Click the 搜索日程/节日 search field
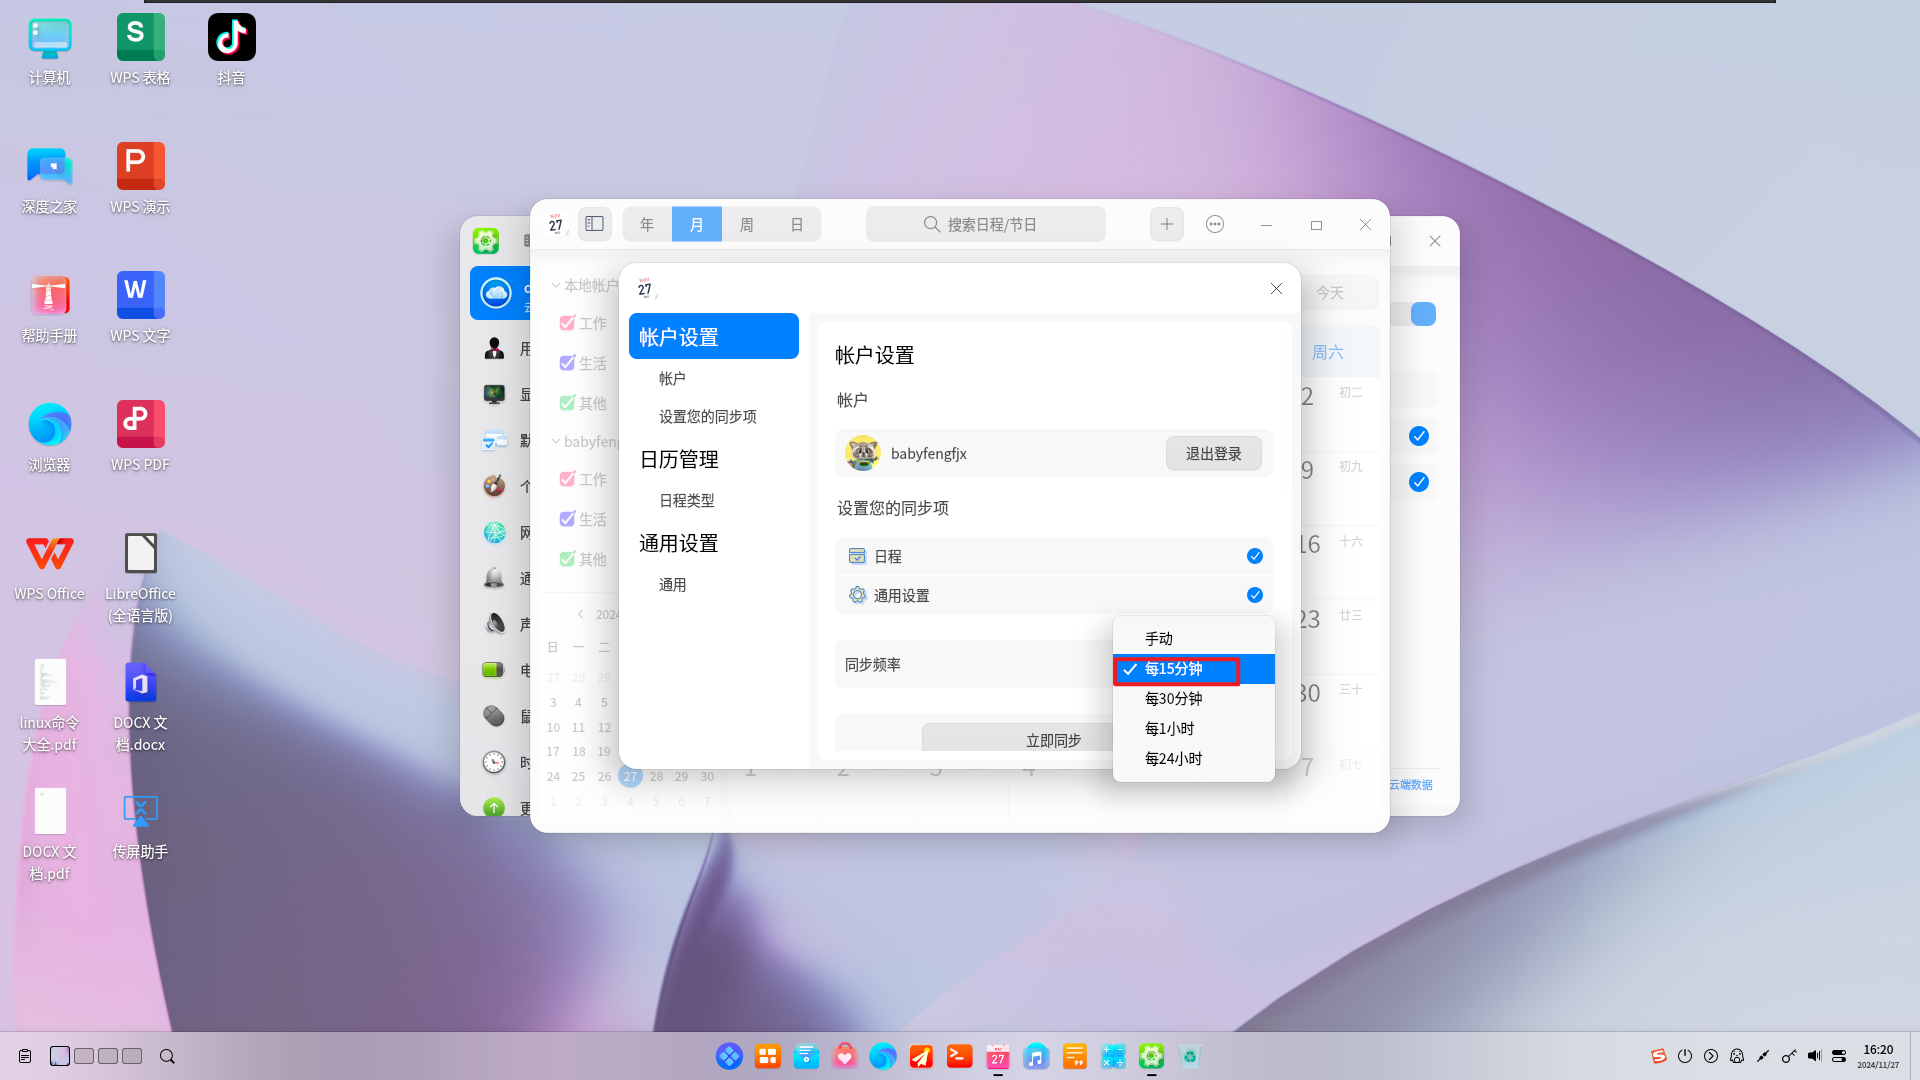This screenshot has height=1080, width=1920. point(985,224)
